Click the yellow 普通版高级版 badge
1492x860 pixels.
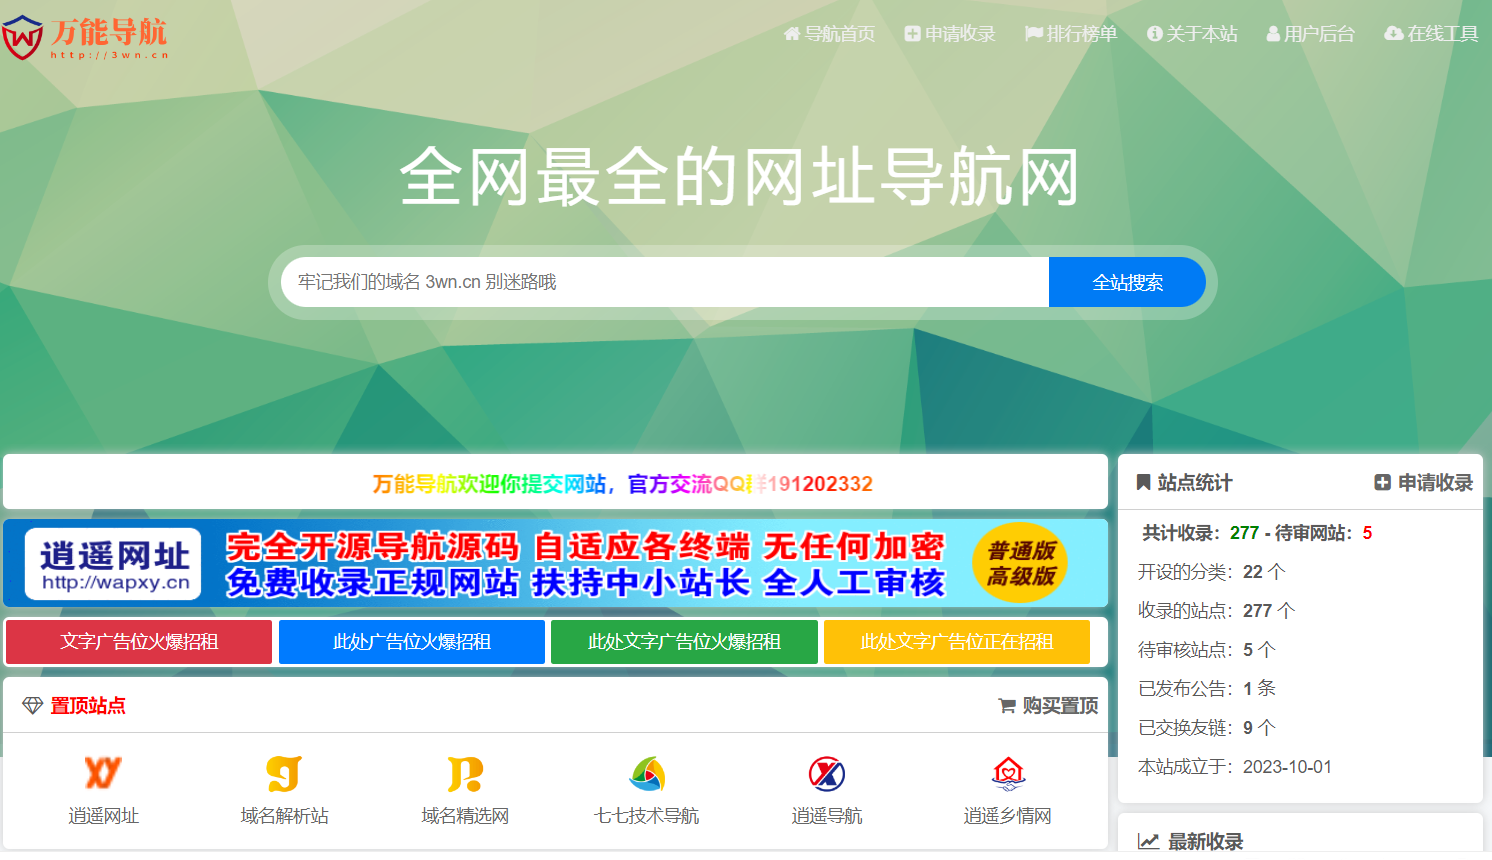click(x=1019, y=562)
